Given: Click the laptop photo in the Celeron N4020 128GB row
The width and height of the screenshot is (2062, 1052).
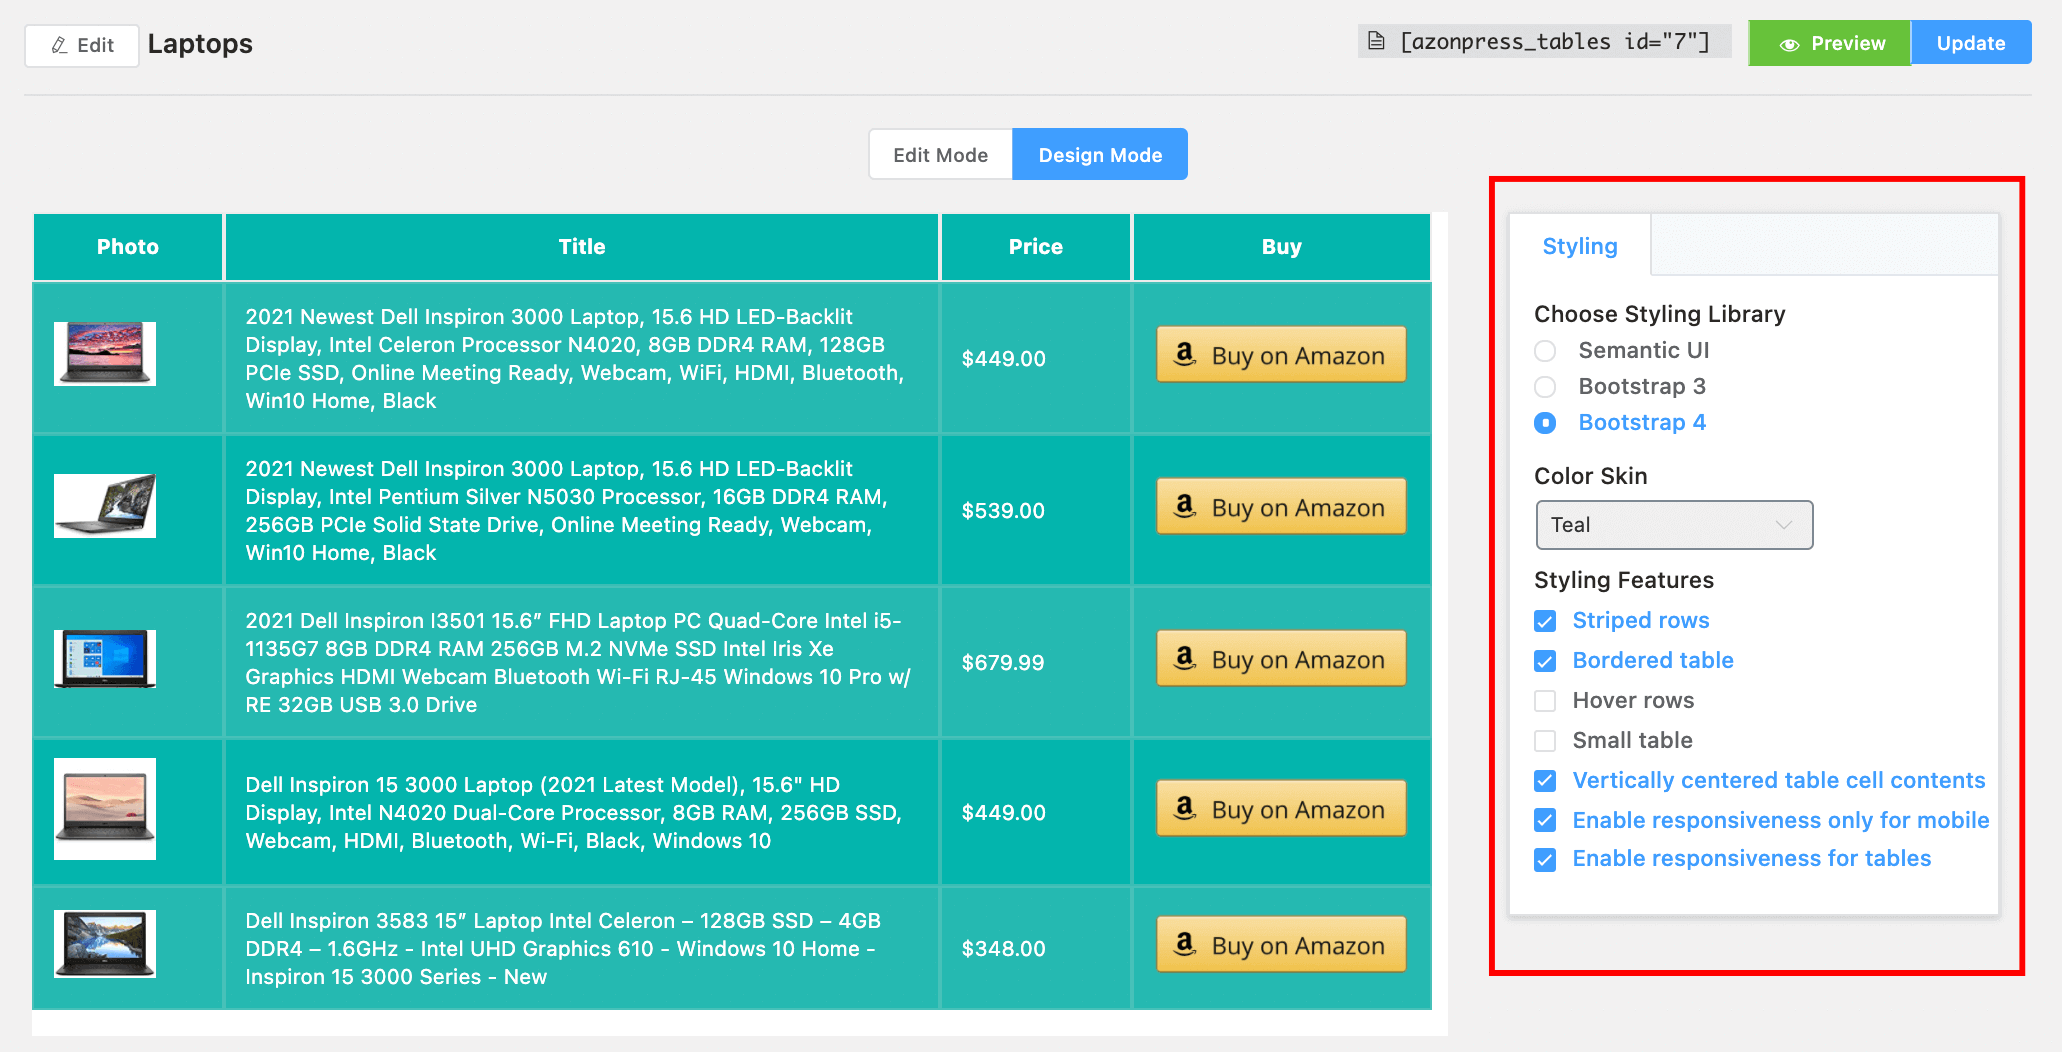Looking at the screenshot, I should [105, 354].
